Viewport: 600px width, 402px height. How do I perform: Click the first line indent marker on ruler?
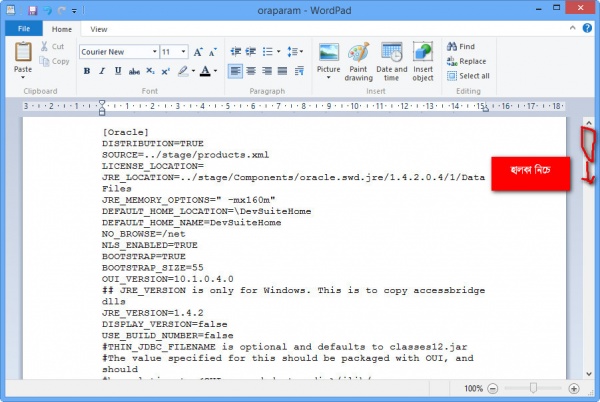pyautogui.click(x=102, y=103)
